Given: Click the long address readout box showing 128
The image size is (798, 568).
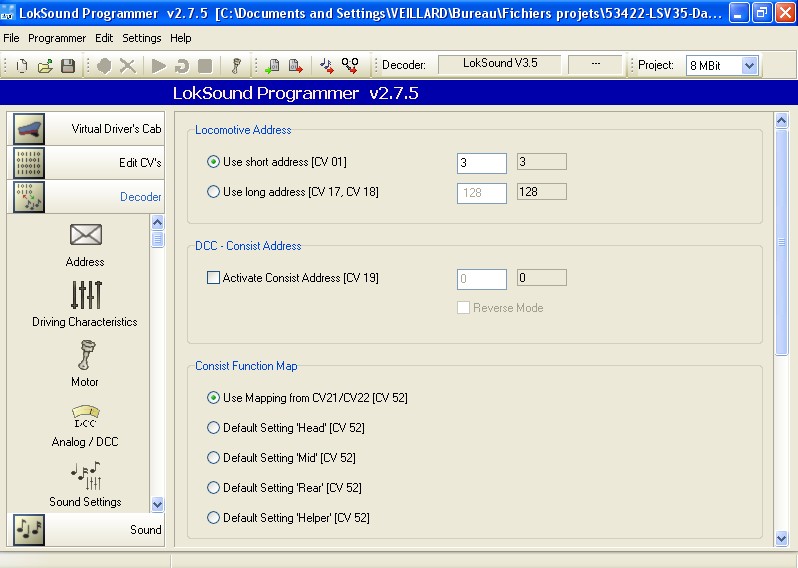Looking at the screenshot, I should point(542,192).
